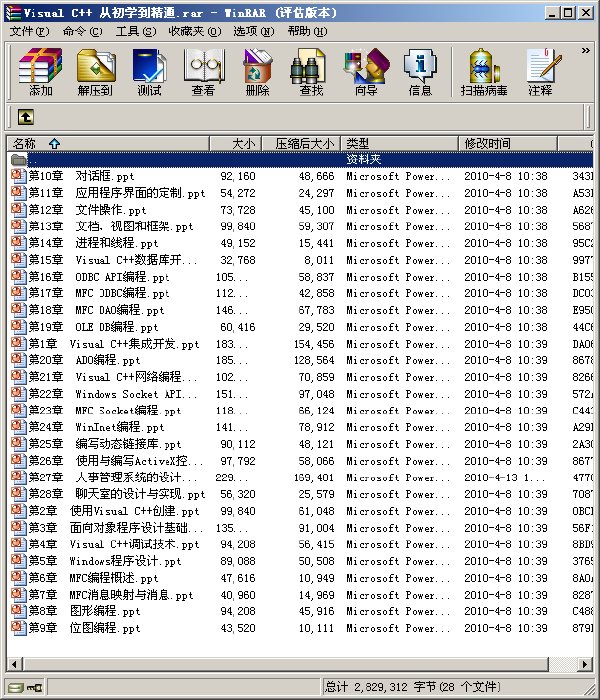Select file 第23章 MFC Socket编程.ppt

click(x=105, y=410)
